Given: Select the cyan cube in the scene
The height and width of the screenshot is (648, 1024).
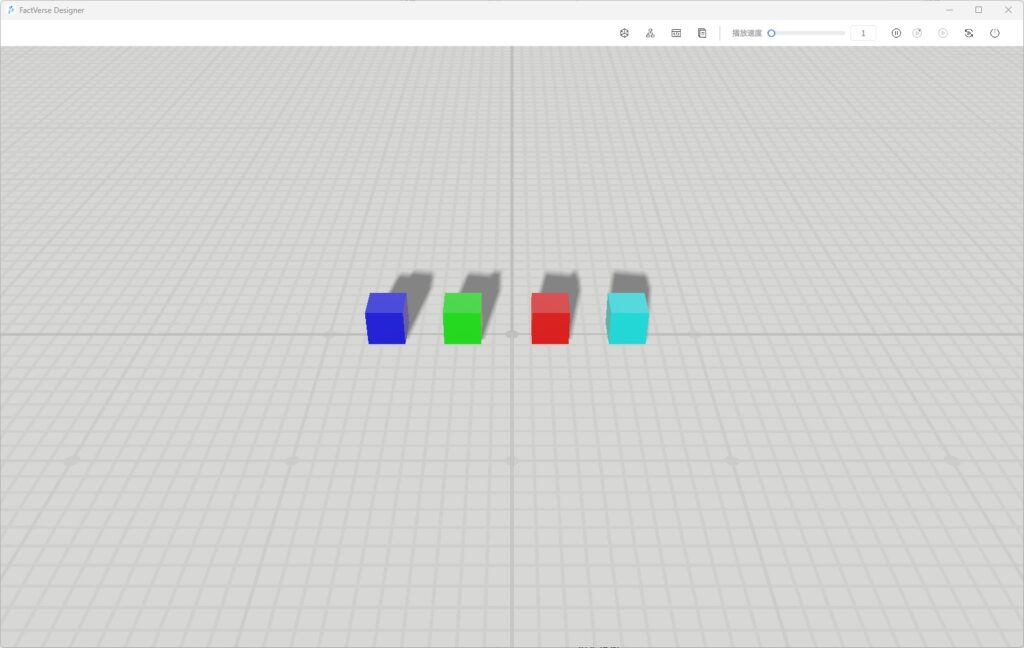Looking at the screenshot, I should coord(628,319).
